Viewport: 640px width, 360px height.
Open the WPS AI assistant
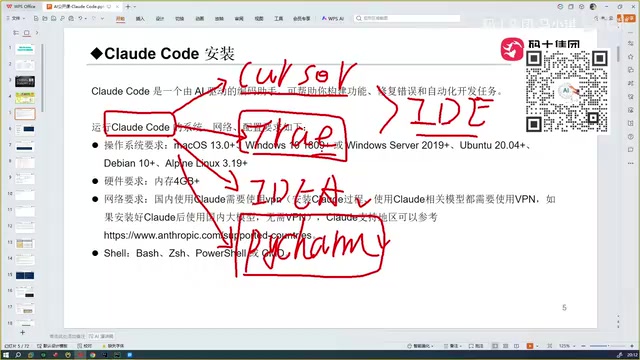333,19
